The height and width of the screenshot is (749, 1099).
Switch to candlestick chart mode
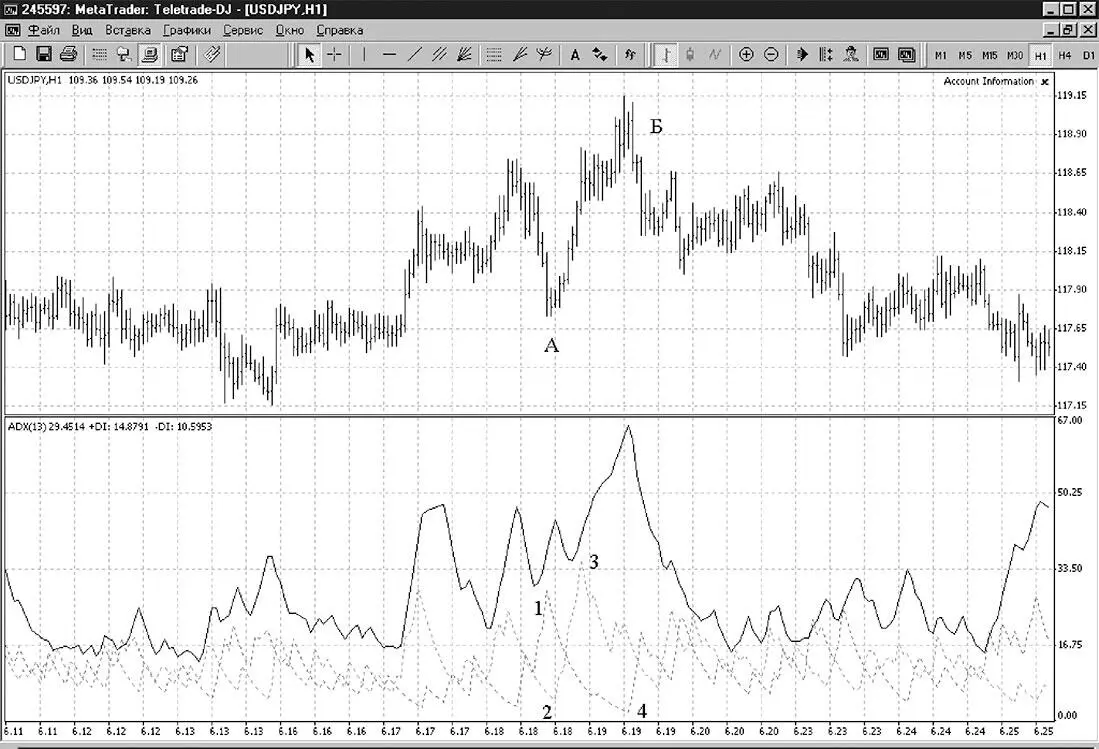coord(690,54)
